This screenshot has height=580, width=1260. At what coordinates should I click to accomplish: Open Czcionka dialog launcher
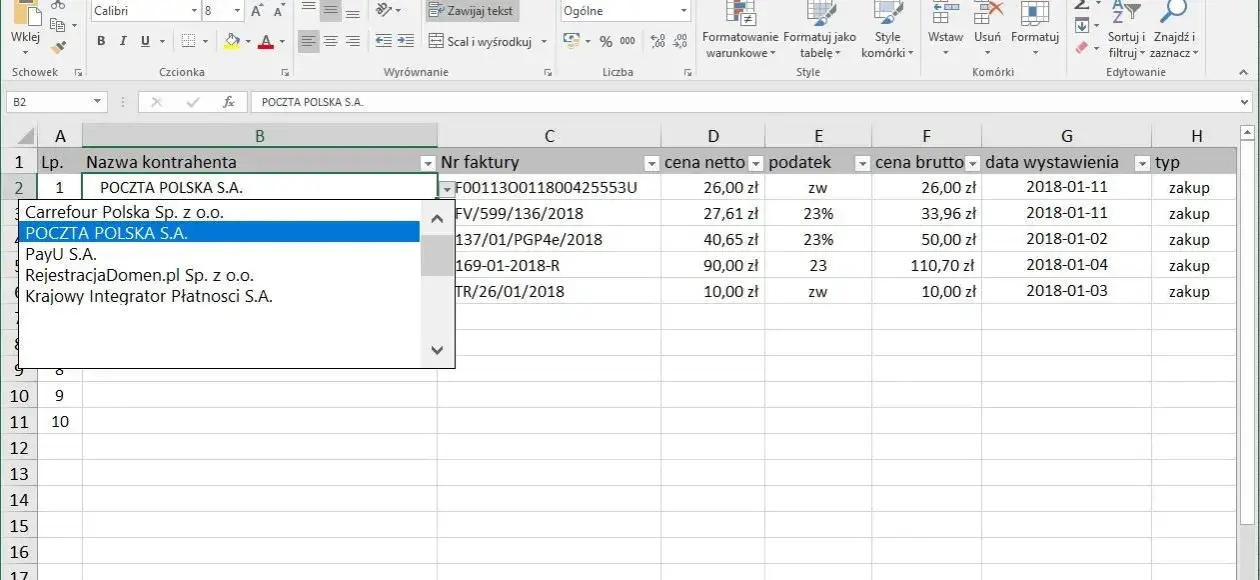285,72
